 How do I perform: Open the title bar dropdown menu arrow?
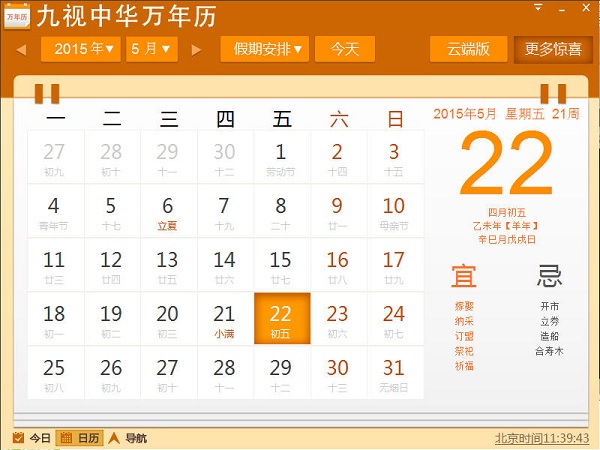point(538,7)
